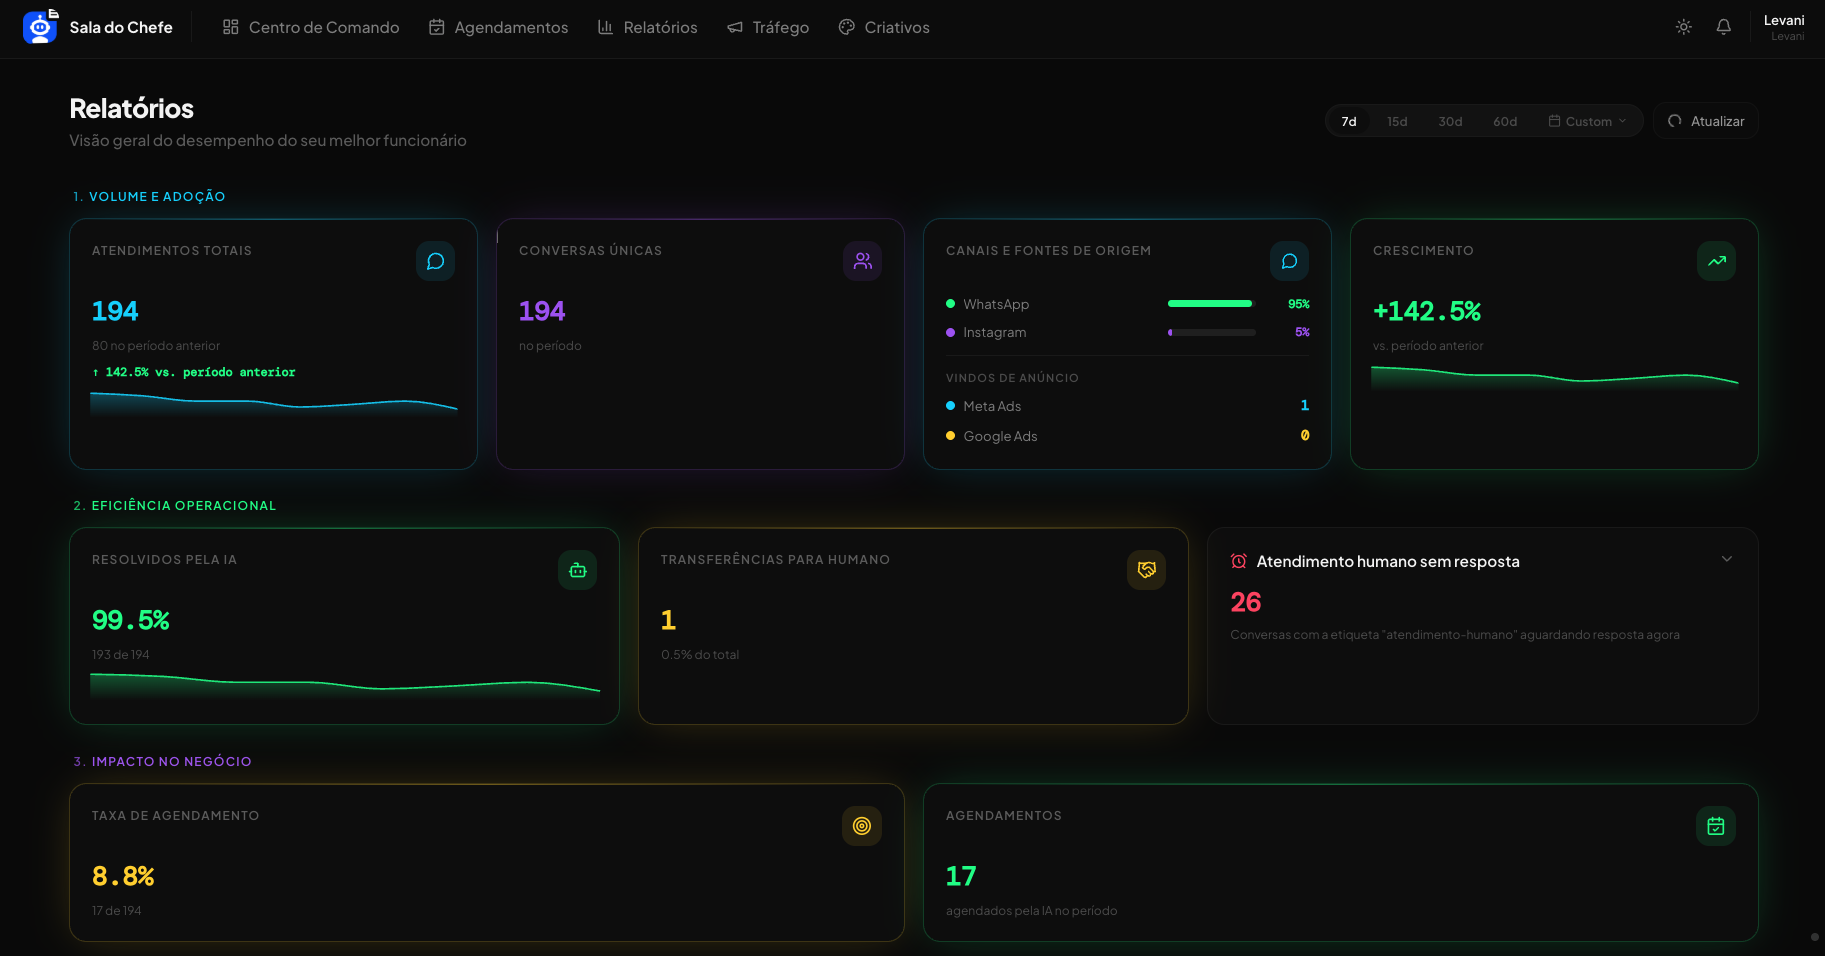1825x956 pixels.
Task: Click the '0.5% do total' caption
Action: (x=700, y=655)
